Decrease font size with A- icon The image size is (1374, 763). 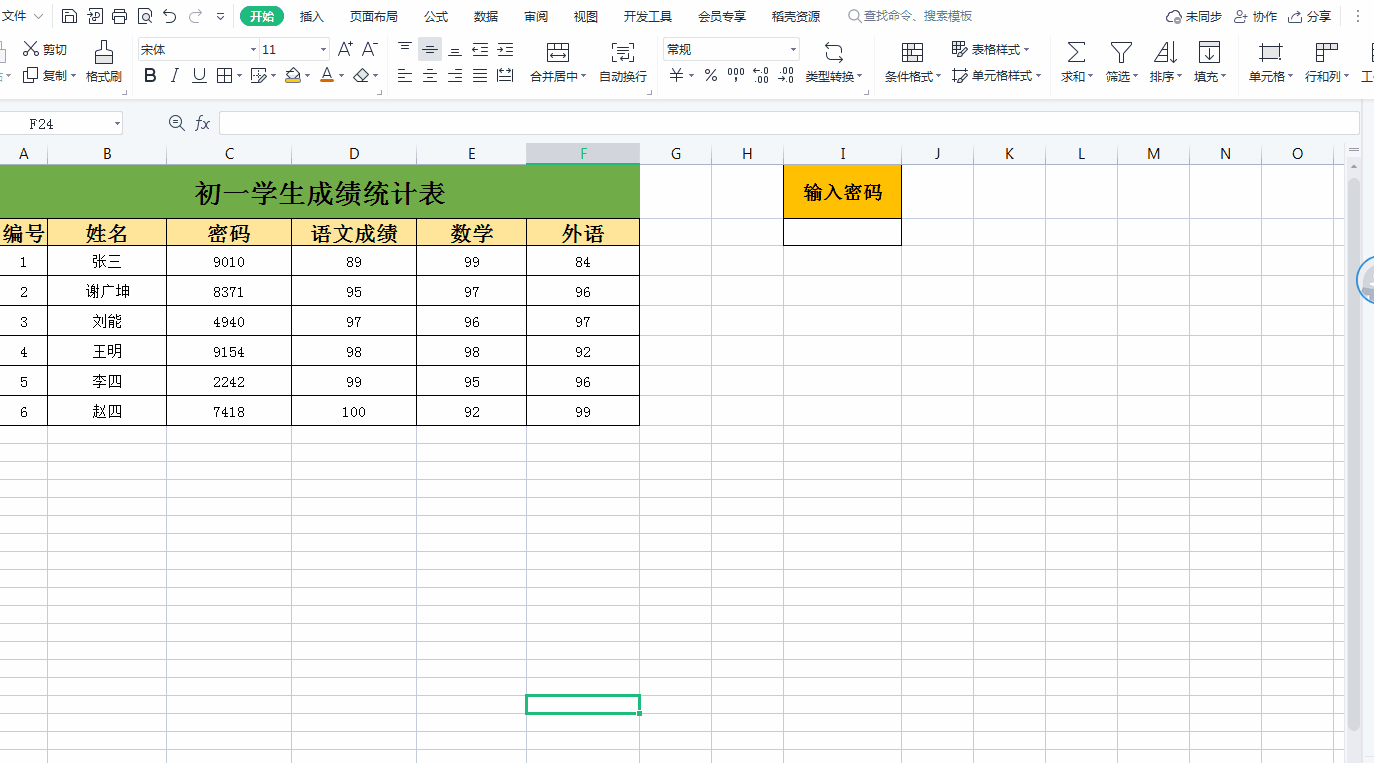[x=369, y=49]
